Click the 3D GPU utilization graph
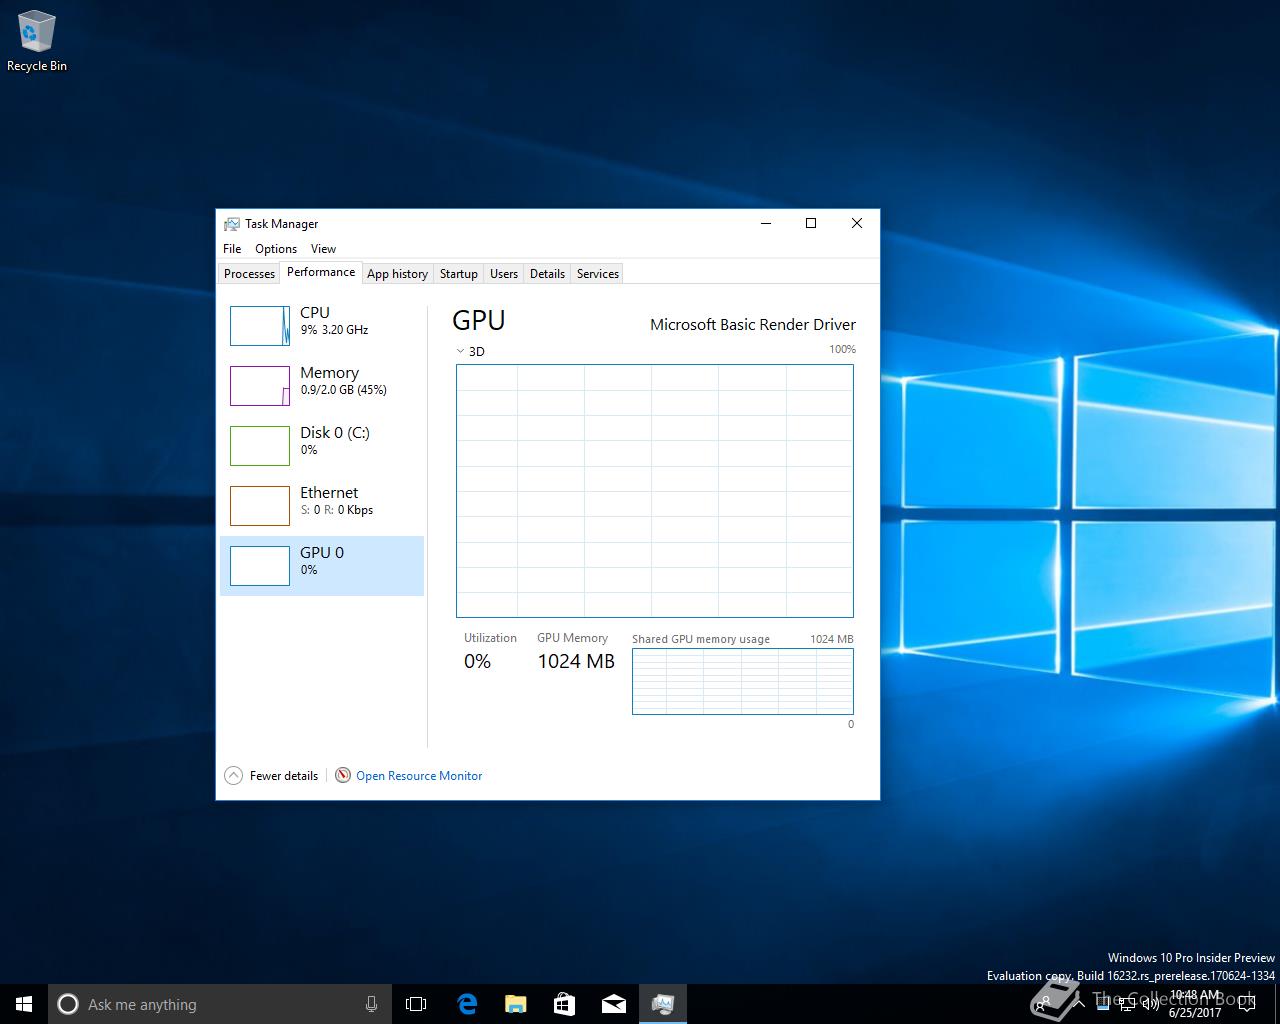The height and width of the screenshot is (1024, 1280). pos(655,491)
